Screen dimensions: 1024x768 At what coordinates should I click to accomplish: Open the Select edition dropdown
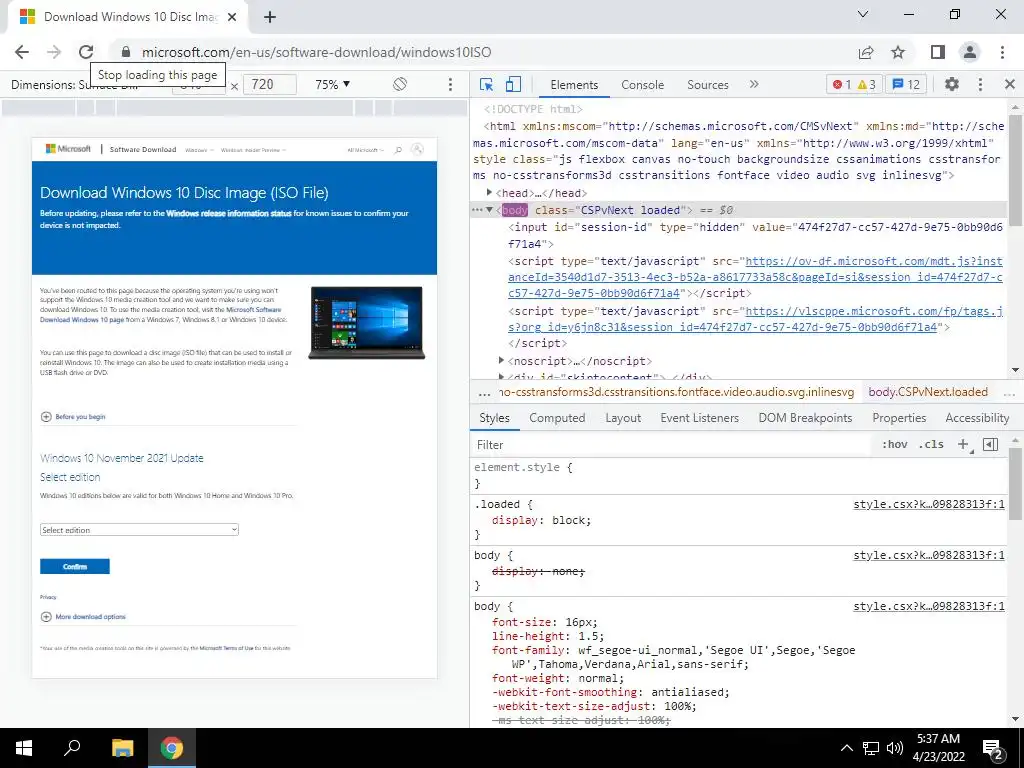[139, 530]
